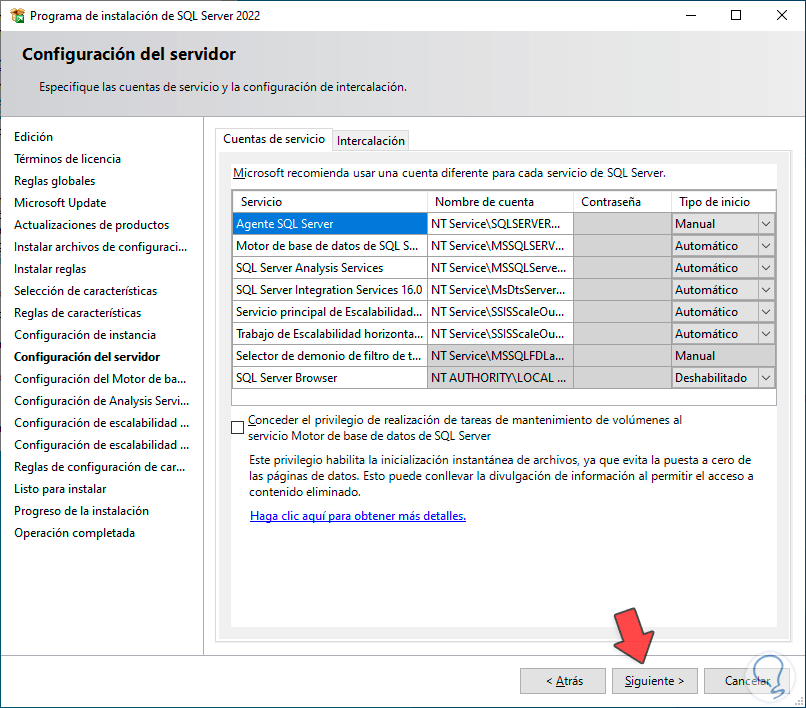806x708 pixels.
Task: Click the Siguiente button
Action: coord(654,681)
